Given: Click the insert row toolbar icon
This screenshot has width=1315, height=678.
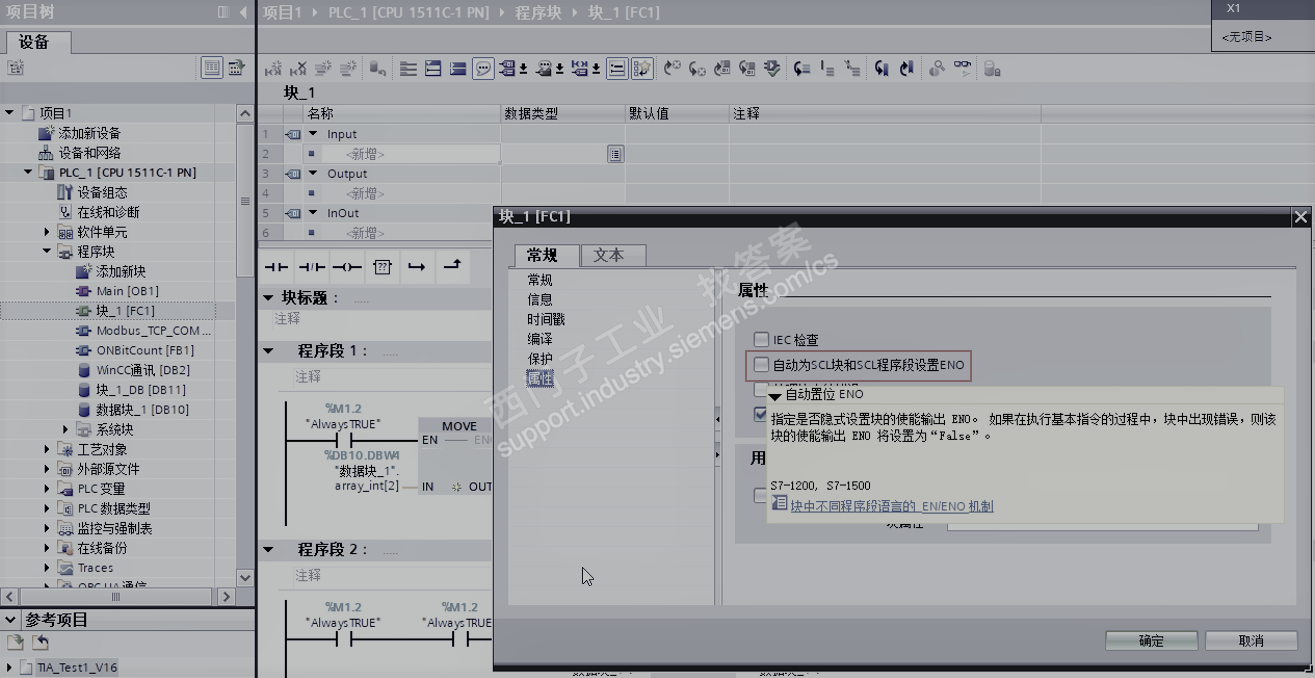Looking at the screenshot, I should point(322,69).
